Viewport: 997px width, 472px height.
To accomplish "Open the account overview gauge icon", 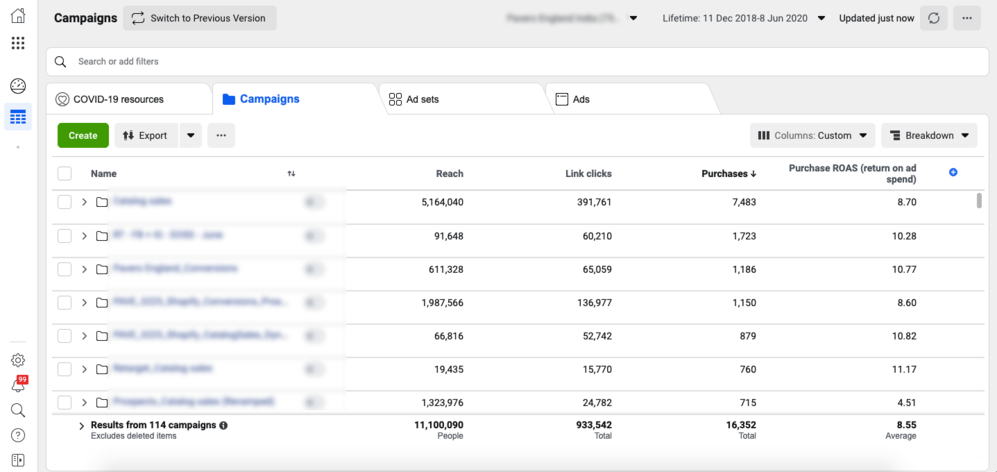I will click(18, 86).
